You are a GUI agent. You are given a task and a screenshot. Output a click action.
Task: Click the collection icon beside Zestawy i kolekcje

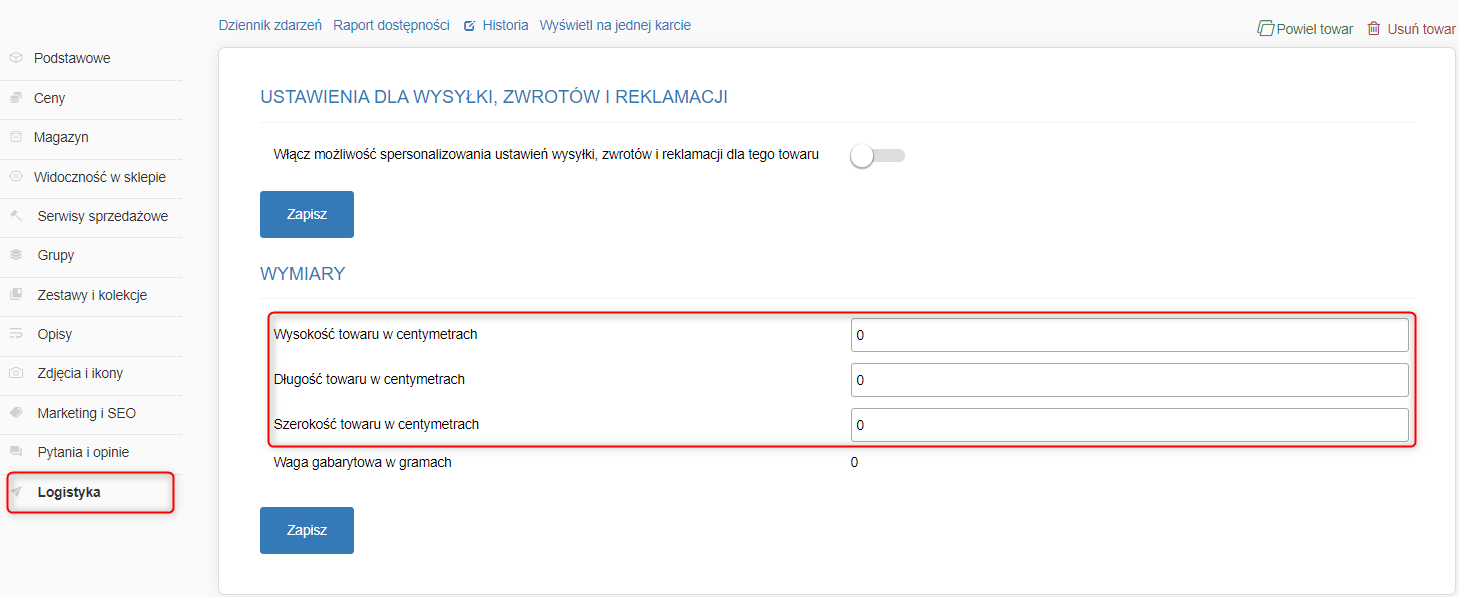(x=16, y=295)
